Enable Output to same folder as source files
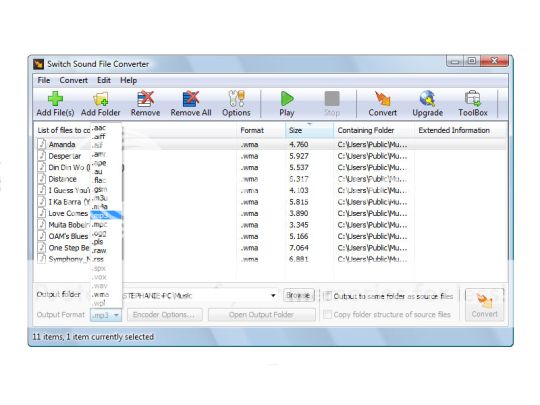540x405 pixels. pos(328,296)
